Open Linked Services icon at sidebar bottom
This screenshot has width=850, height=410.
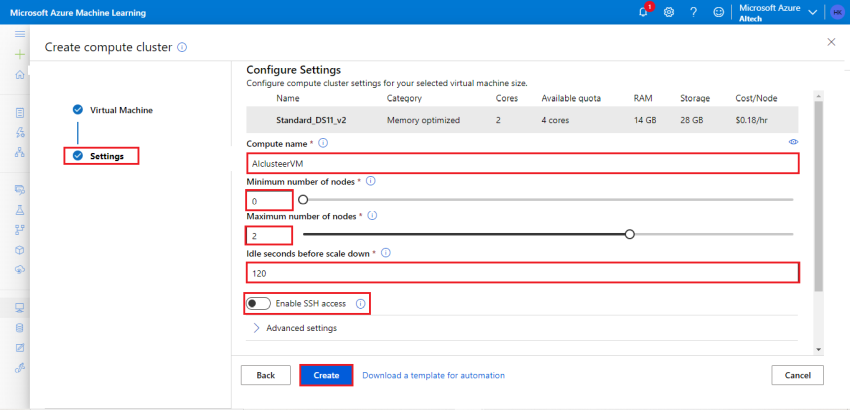coord(20,368)
